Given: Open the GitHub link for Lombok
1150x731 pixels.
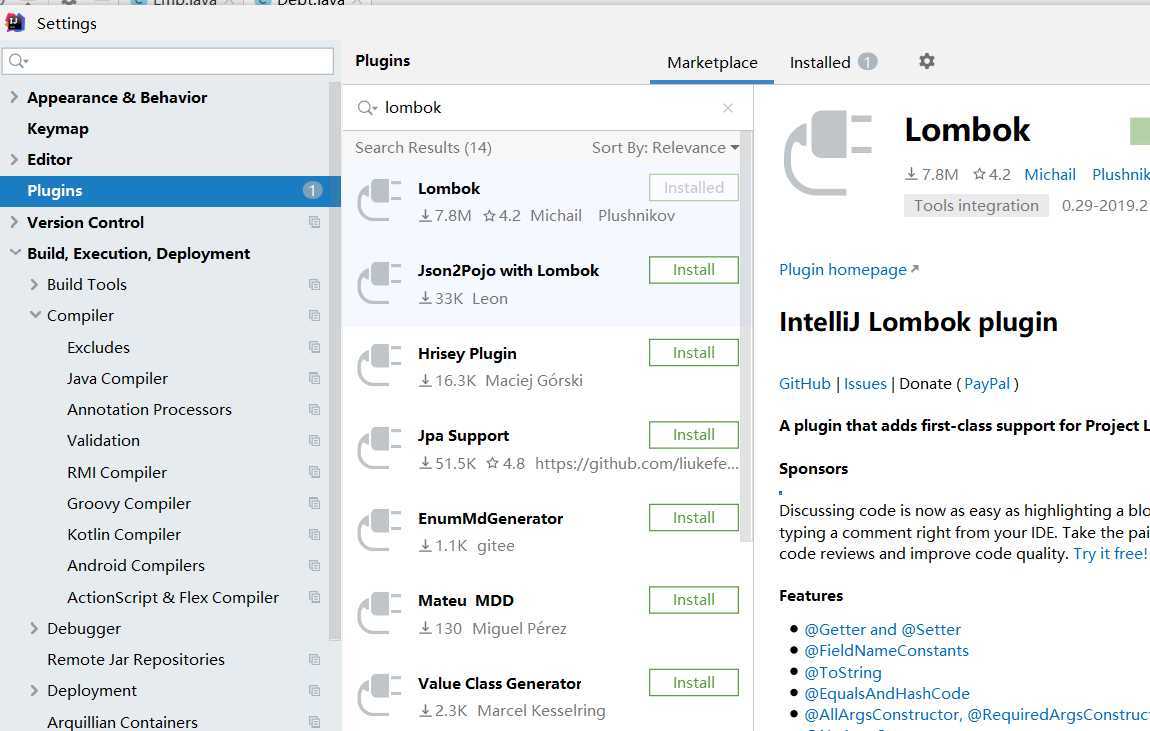Looking at the screenshot, I should 805,383.
